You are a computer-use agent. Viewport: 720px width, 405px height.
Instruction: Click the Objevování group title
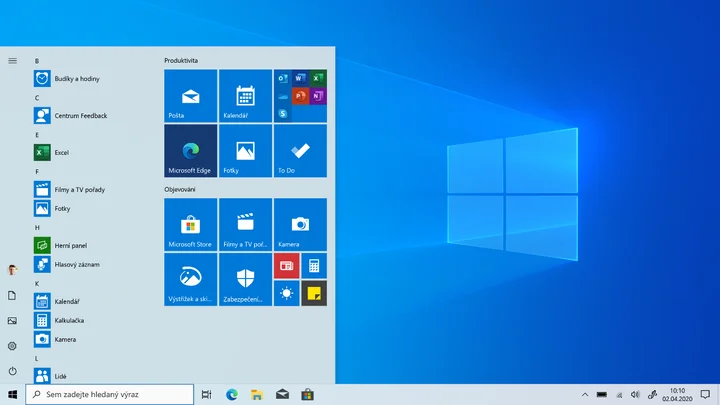click(180, 189)
